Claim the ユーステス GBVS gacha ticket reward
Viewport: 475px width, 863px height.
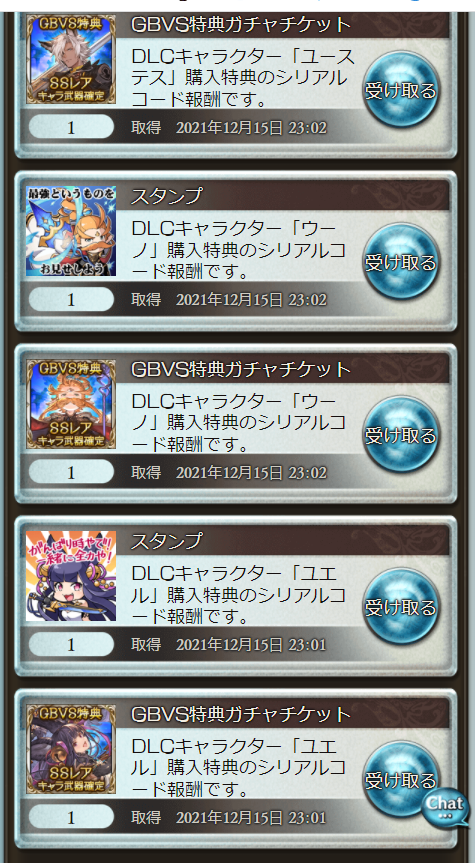401,89
